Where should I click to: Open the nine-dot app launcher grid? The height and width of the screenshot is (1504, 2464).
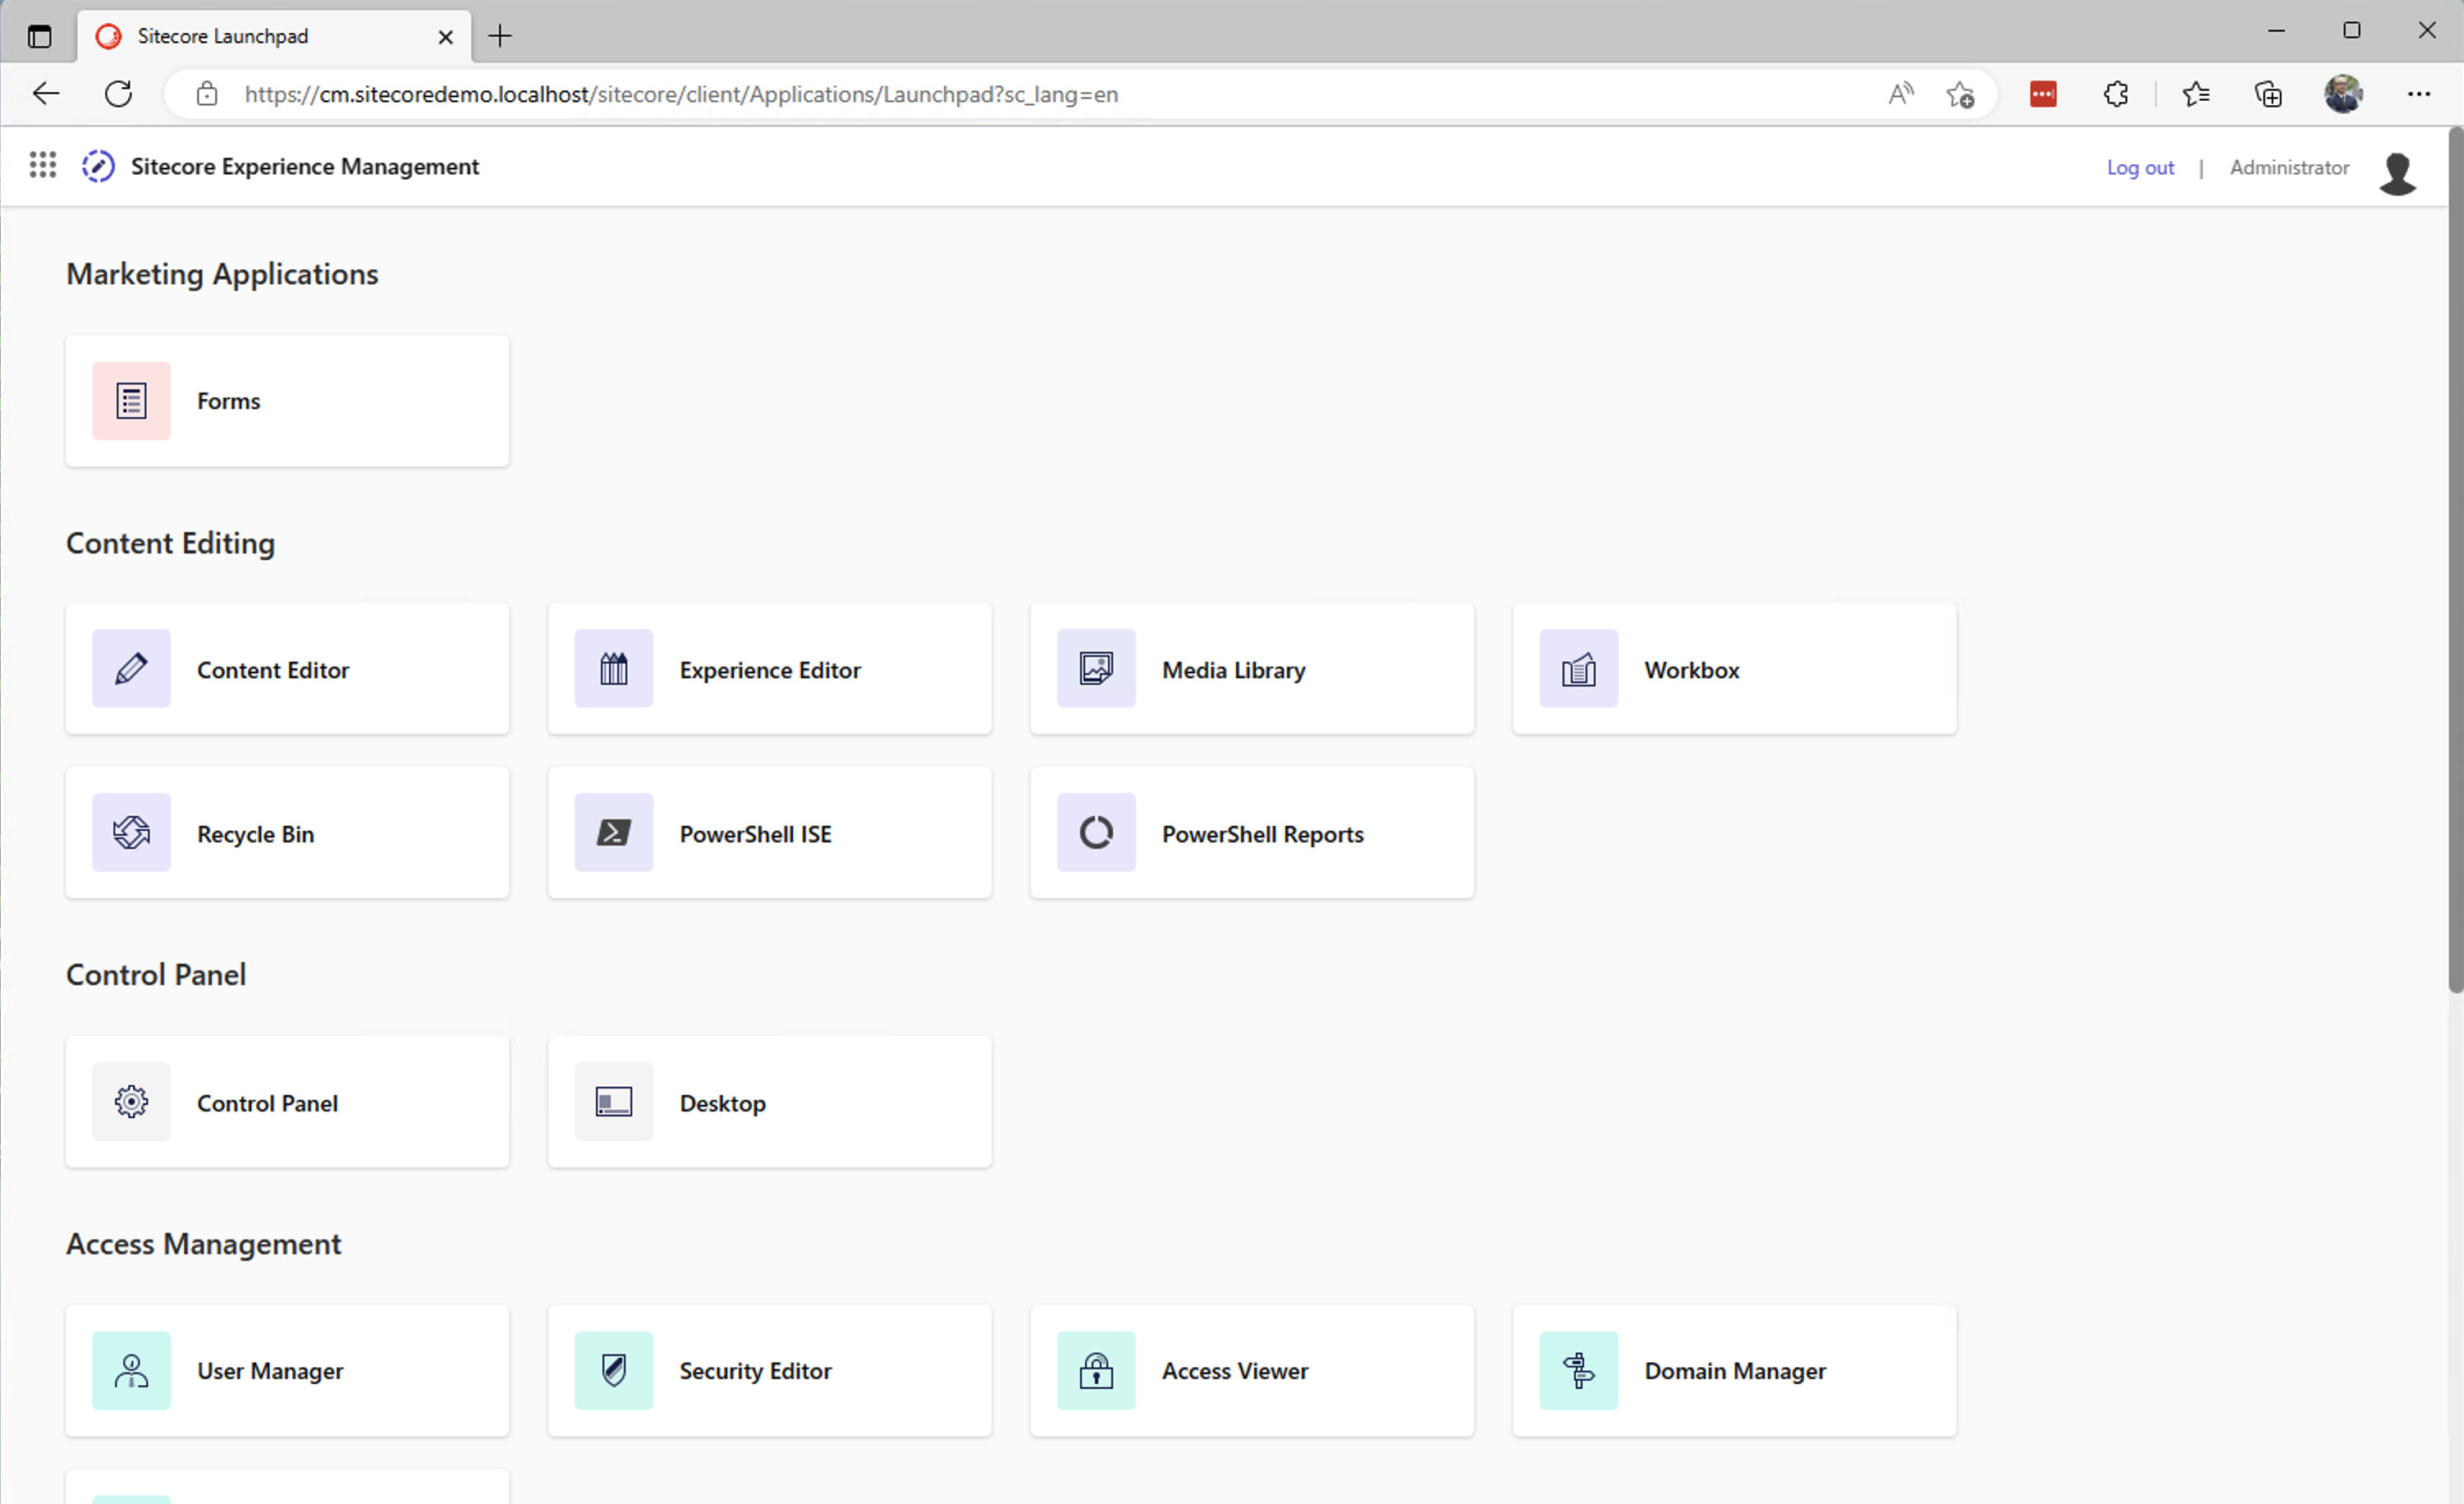(42, 165)
